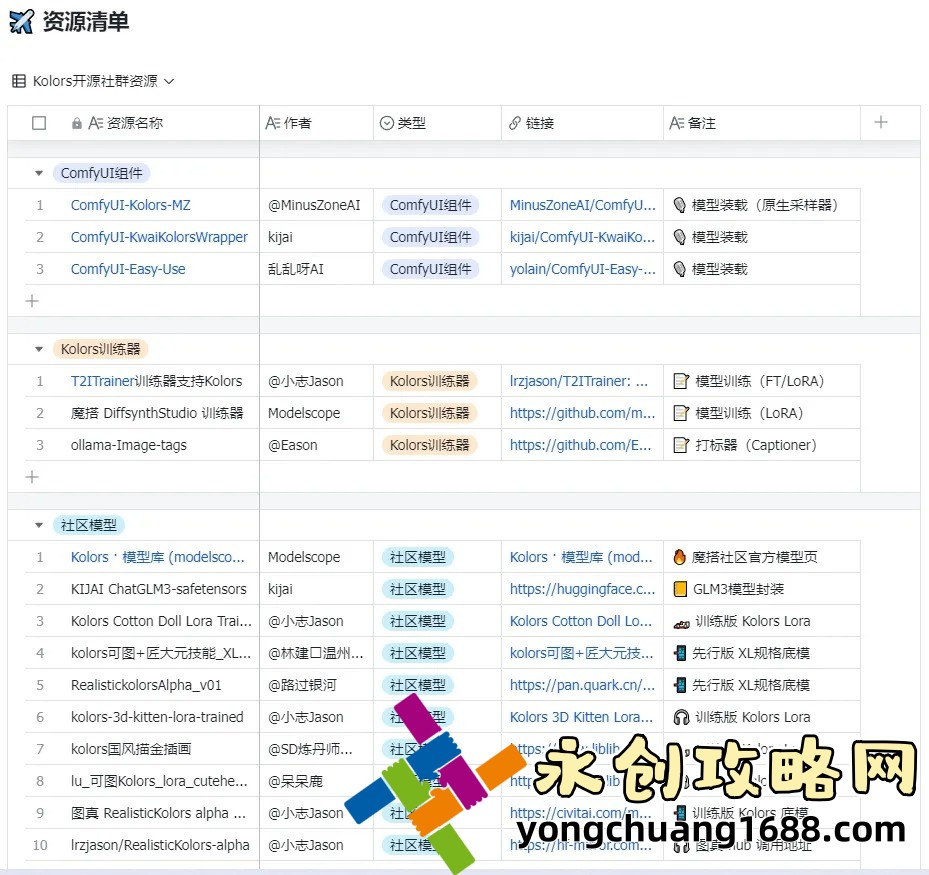Open the https://pan.quark.cn/... link

tap(582, 685)
